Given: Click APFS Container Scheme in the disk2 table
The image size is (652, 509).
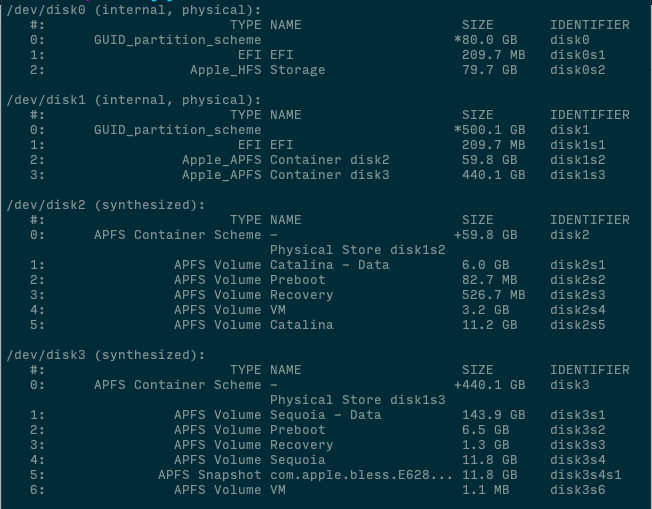Looking at the screenshot, I should (178, 235).
